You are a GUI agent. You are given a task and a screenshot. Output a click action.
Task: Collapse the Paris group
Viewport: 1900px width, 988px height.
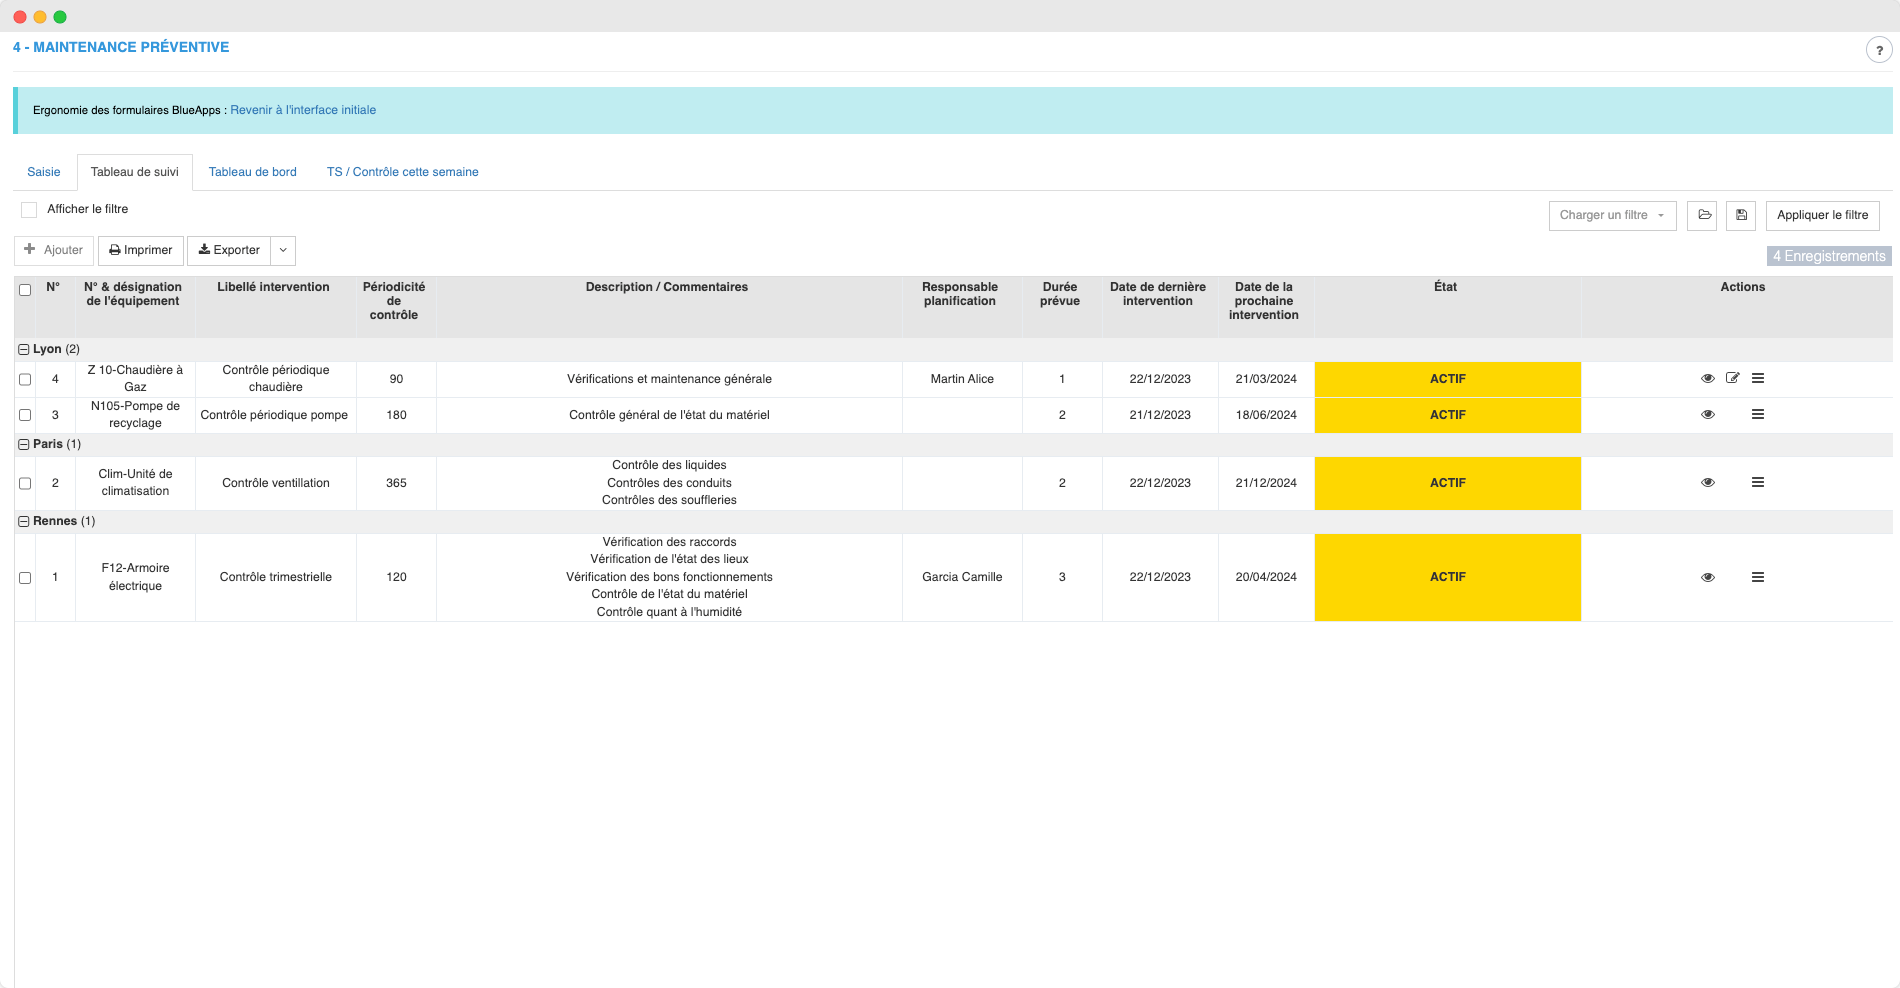24,445
